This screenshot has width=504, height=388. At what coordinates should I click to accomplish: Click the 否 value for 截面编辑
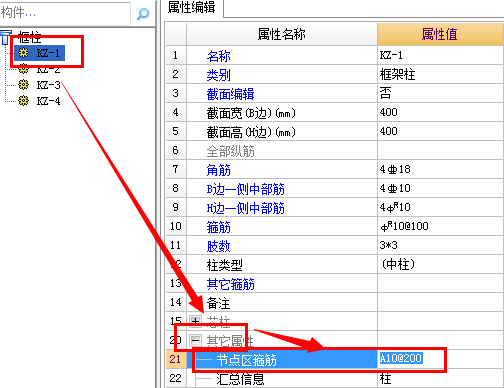click(440, 93)
